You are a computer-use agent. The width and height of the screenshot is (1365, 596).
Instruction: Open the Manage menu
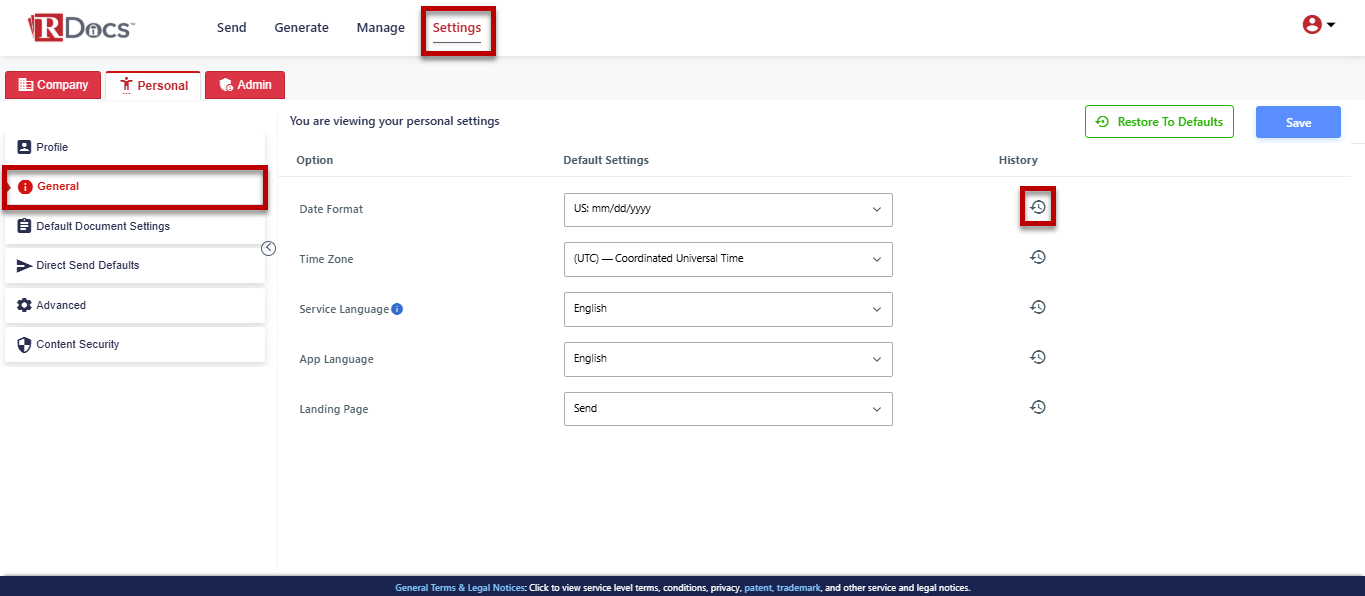(380, 28)
